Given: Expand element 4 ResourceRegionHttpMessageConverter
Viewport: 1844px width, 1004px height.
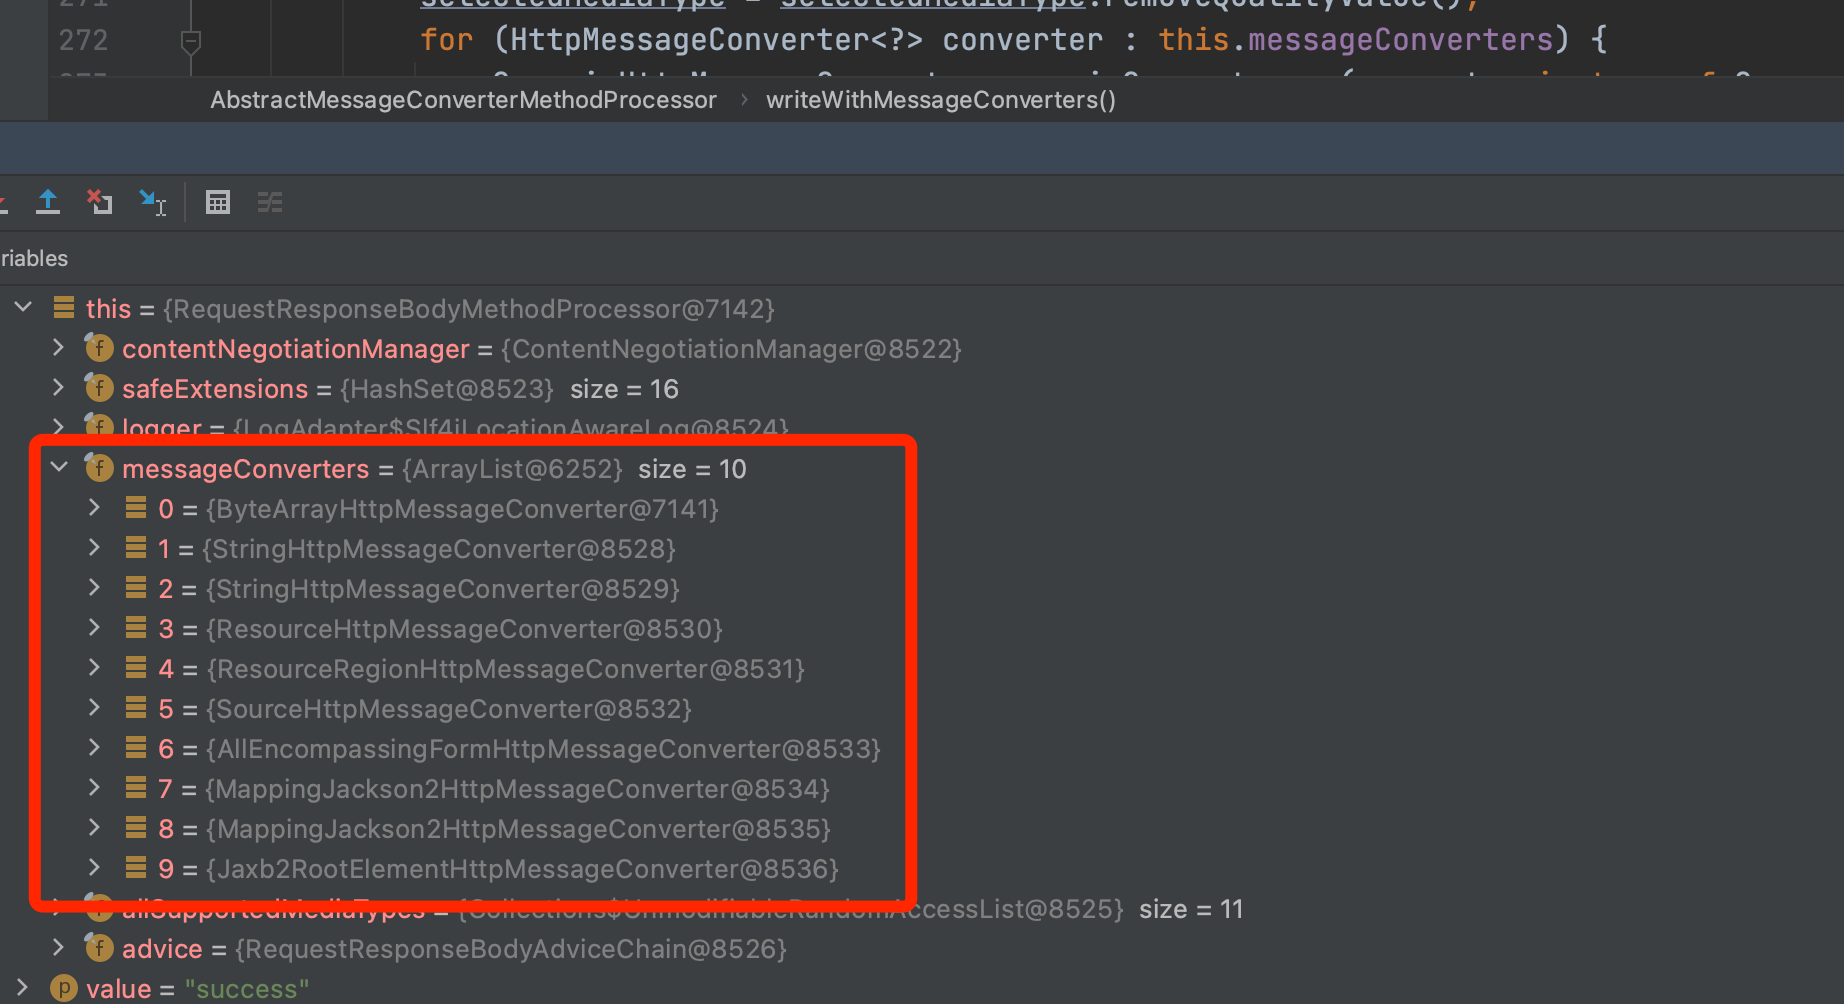Looking at the screenshot, I should [94, 667].
